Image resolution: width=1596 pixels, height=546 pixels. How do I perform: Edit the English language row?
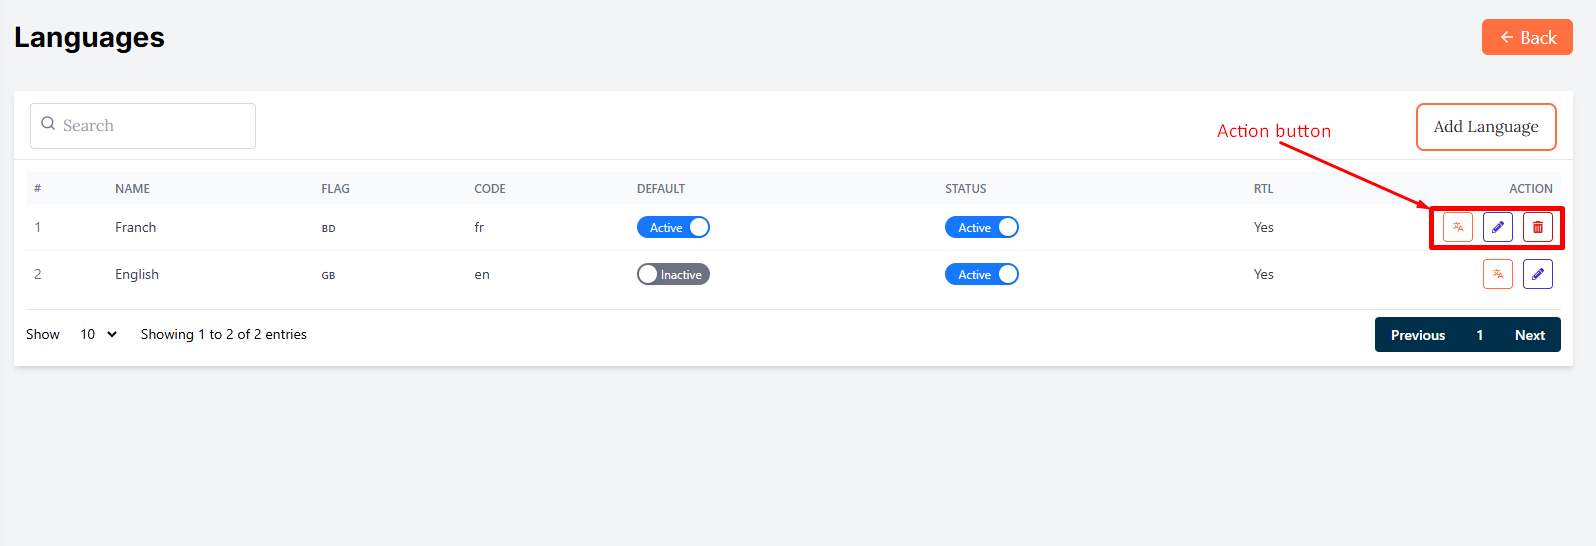click(x=1537, y=274)
